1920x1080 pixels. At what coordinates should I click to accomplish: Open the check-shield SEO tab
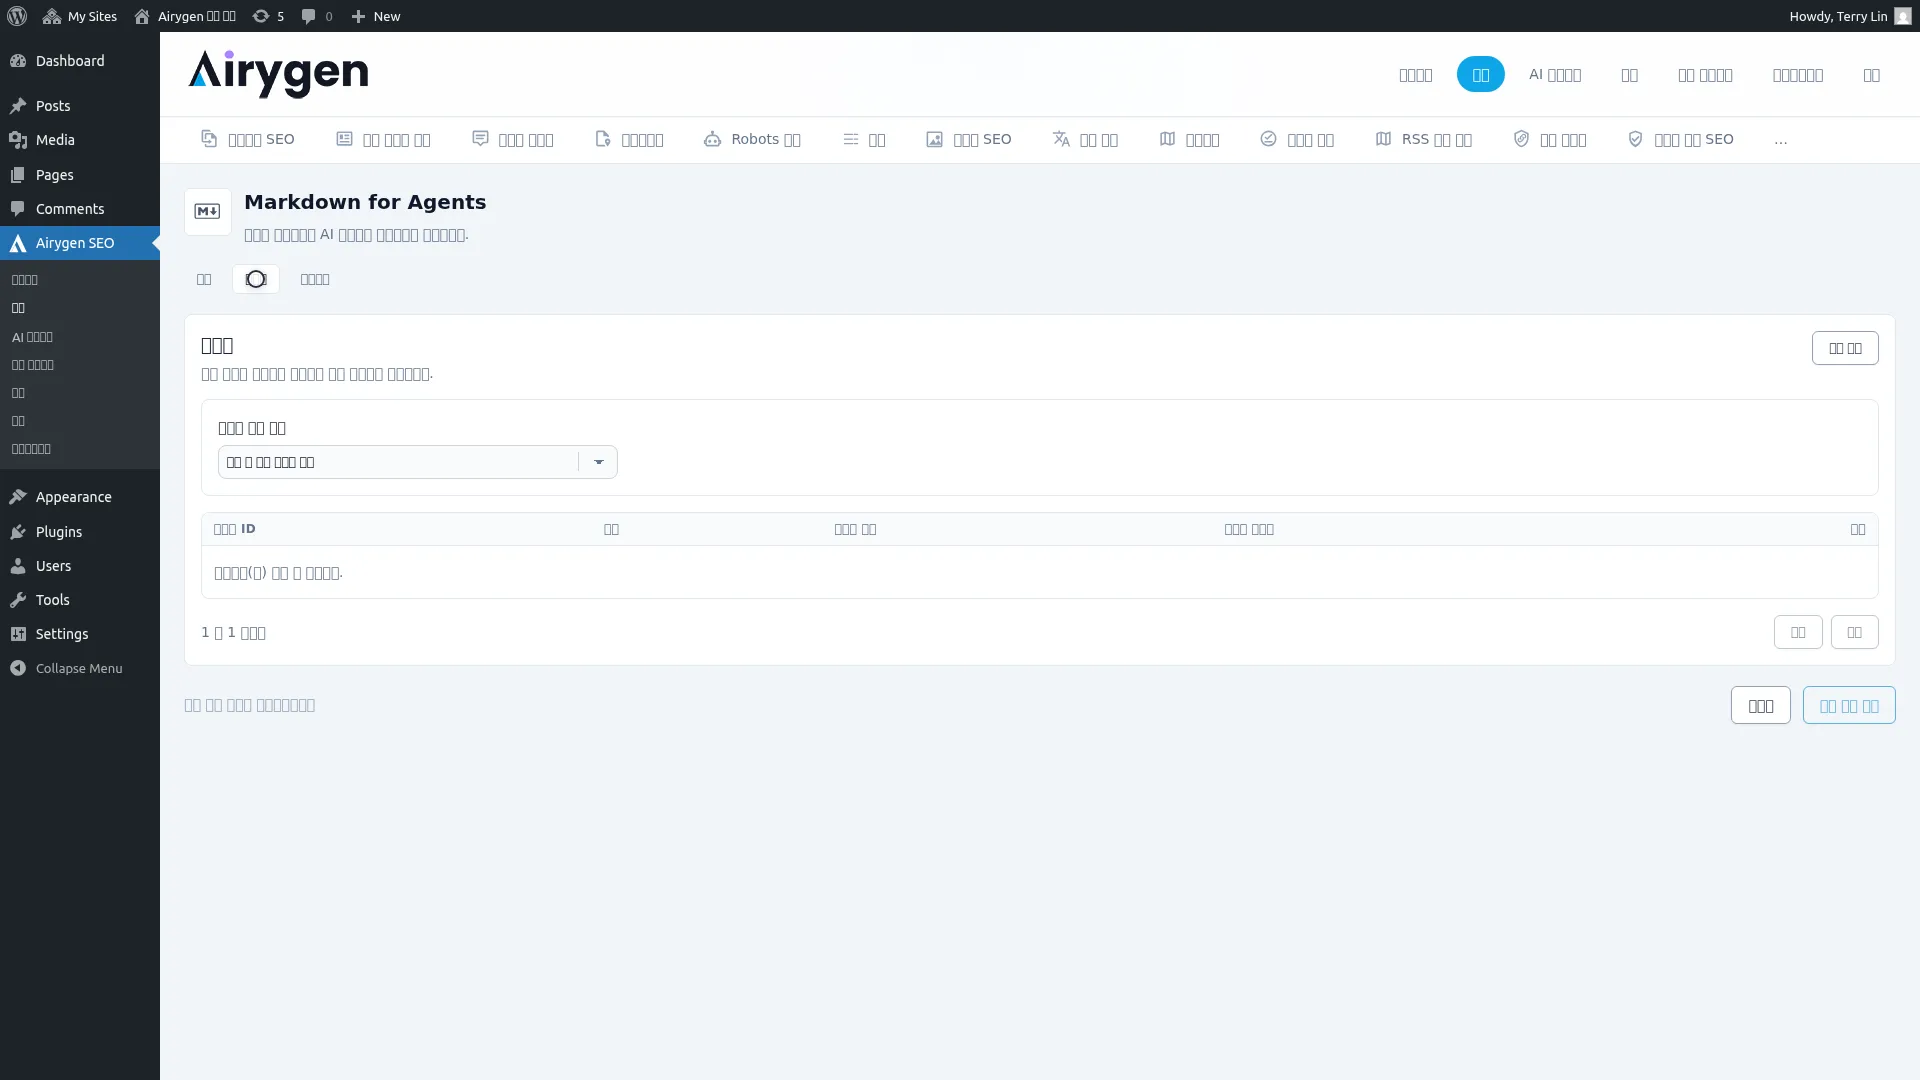tap(1680, 139)
